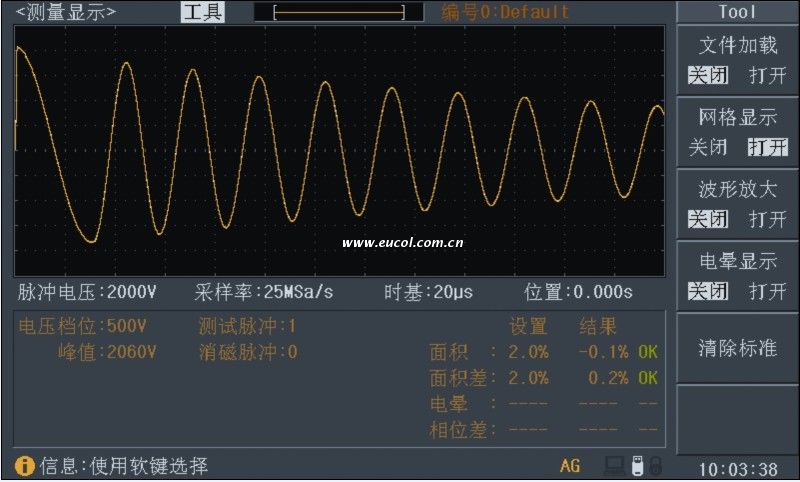Click the 结果 column header
This screenshot has width=800, height=482.
point(598,326)
